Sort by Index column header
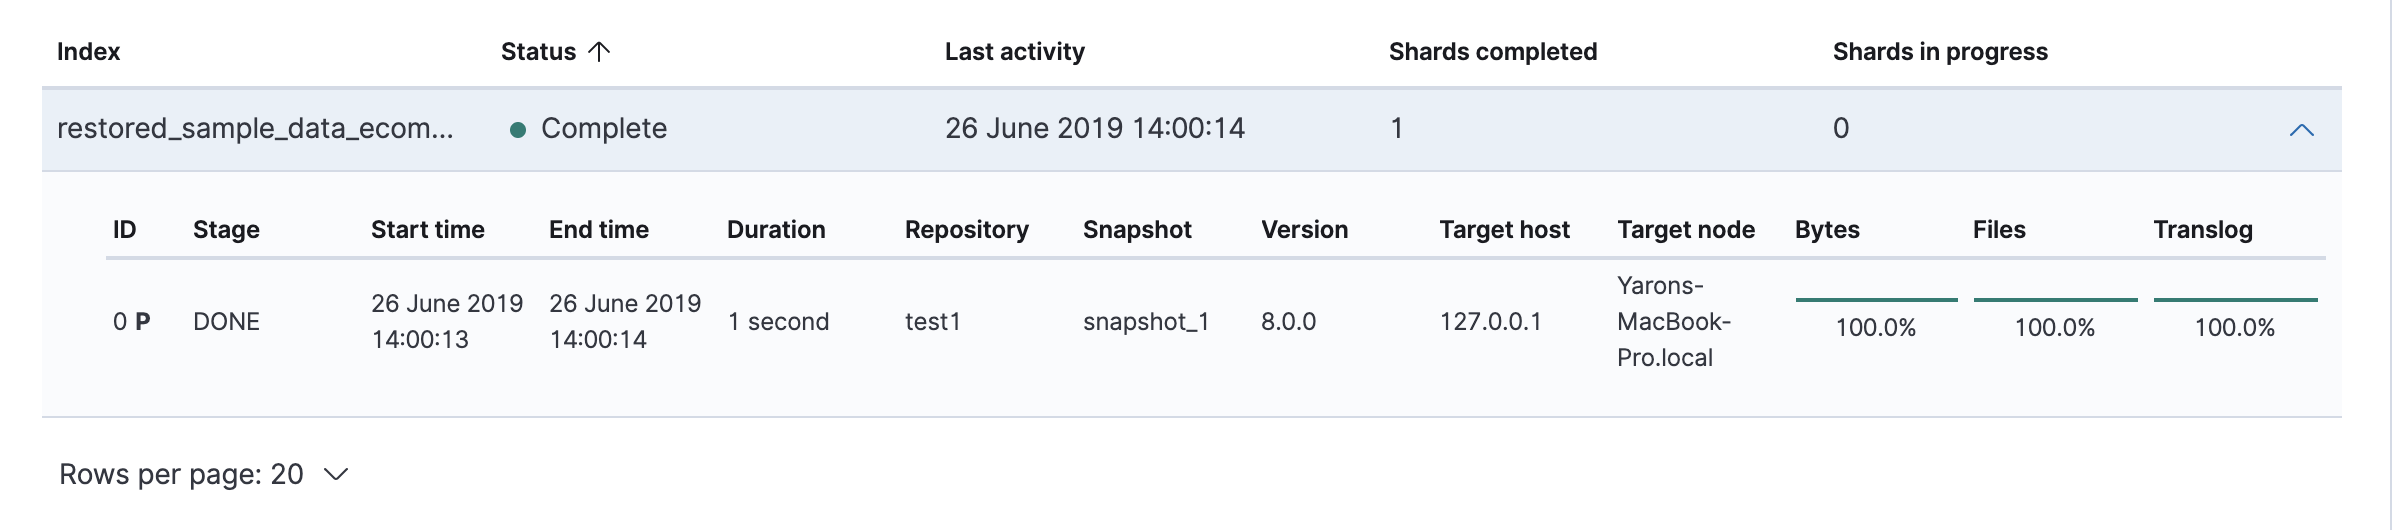The width and height of the screenshot is (2392, 530). click(x=89, y=52)
